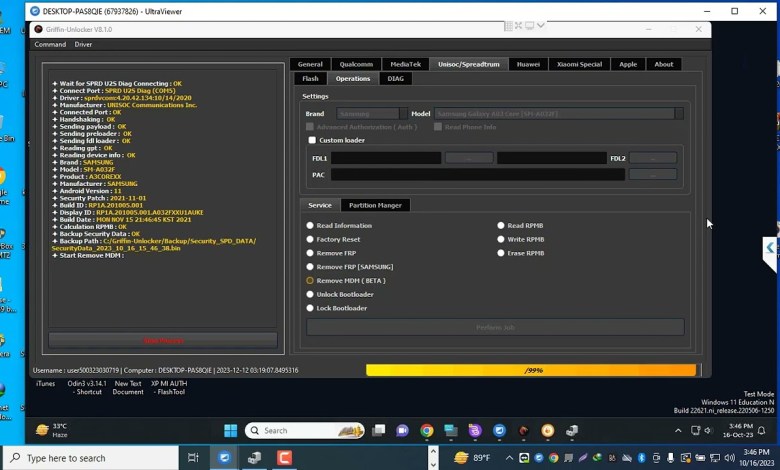
Task: Click the red Stop Process button
Action: point(163,341)
